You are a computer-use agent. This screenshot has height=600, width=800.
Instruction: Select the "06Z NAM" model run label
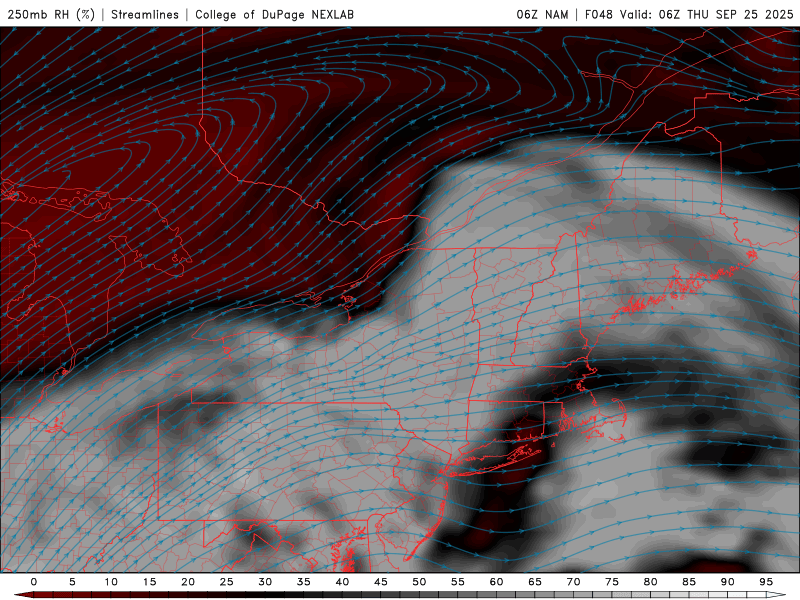[x=542, y=14]
